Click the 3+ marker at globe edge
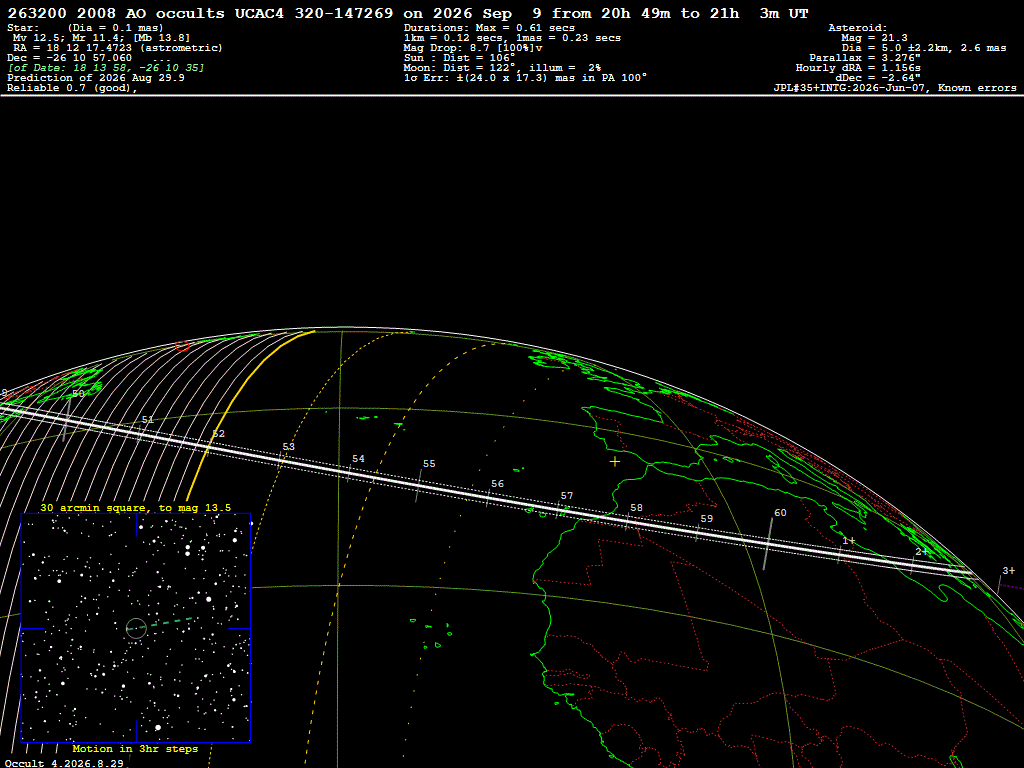This screenshot has width=1024, height=768. [1008, 571]
